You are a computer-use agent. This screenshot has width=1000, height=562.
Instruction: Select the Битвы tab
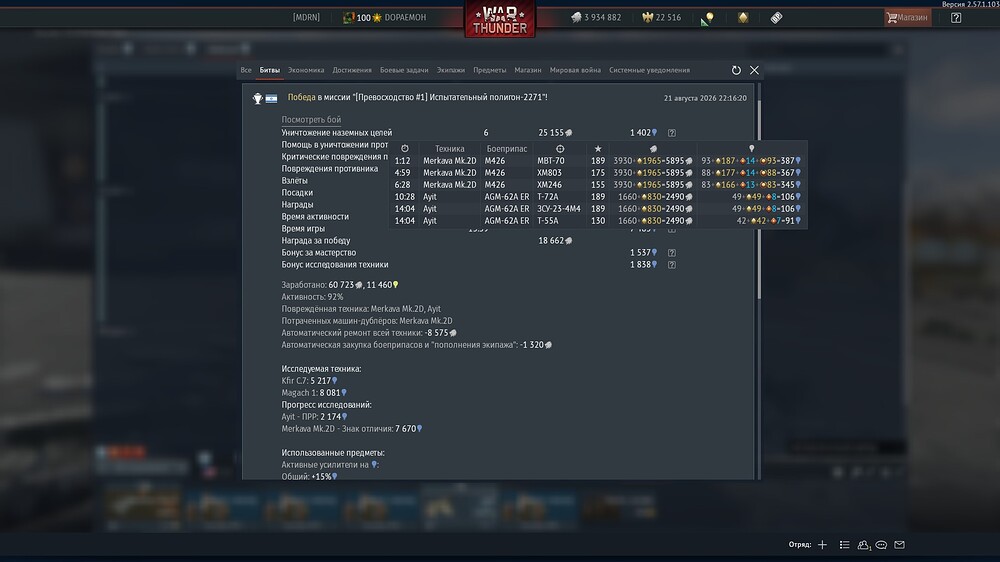[270, 70]
